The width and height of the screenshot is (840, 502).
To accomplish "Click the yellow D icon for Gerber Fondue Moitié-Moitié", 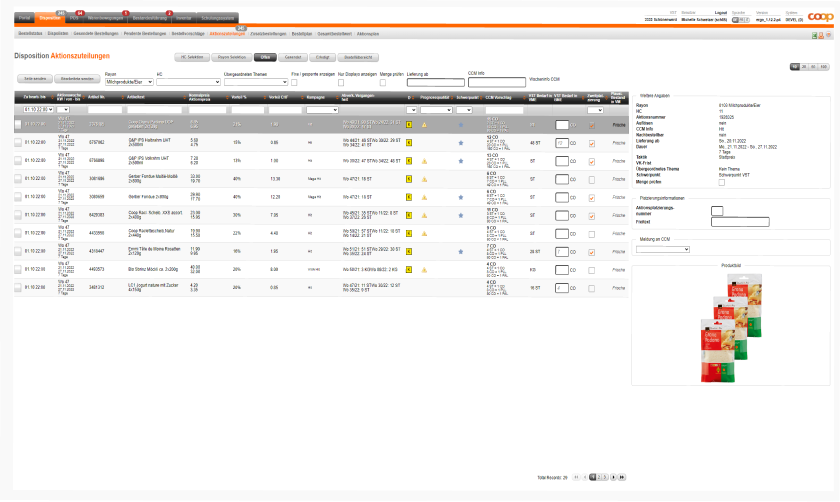I will (x=409, y=179).
